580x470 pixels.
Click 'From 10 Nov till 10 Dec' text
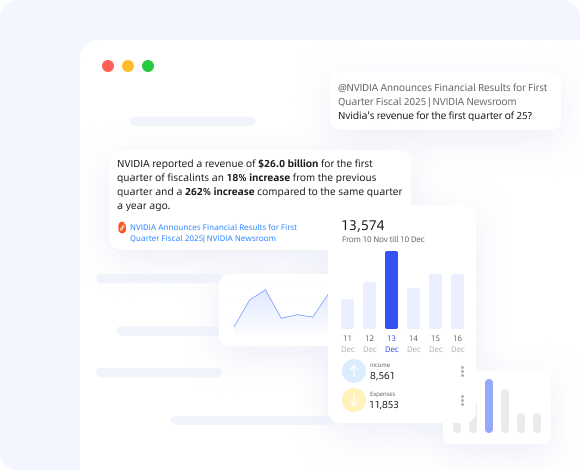click(x=383, y=239)
